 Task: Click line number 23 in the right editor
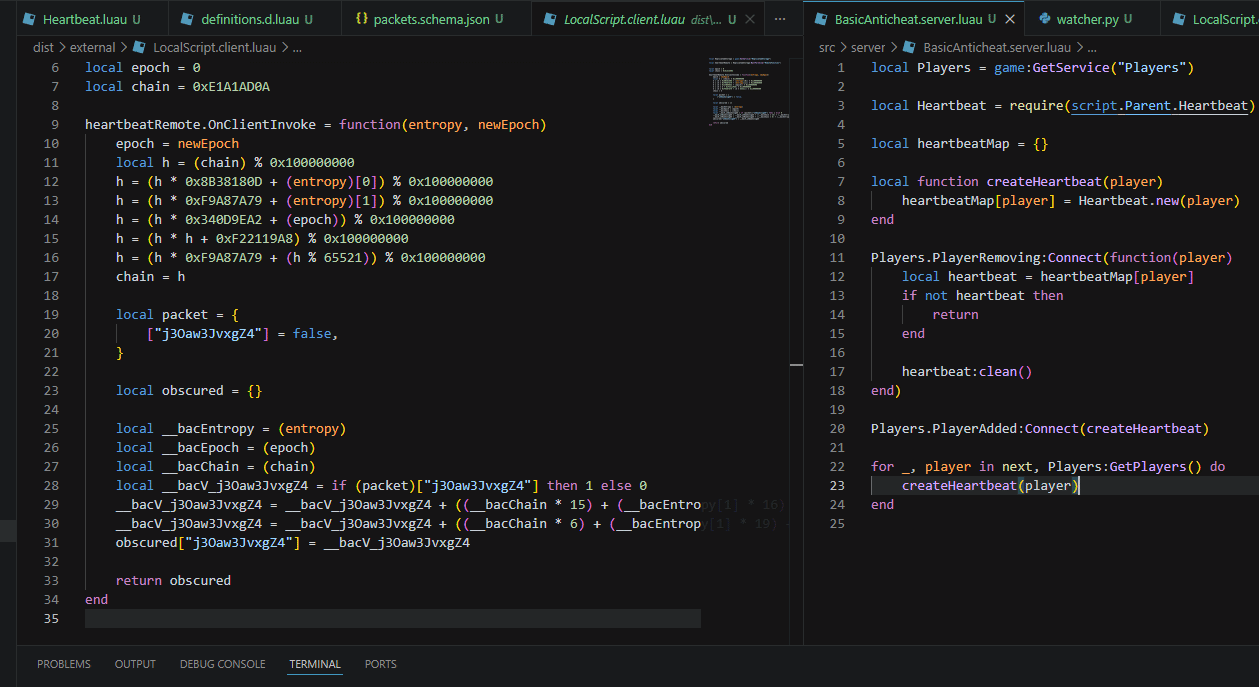(837, 485)
